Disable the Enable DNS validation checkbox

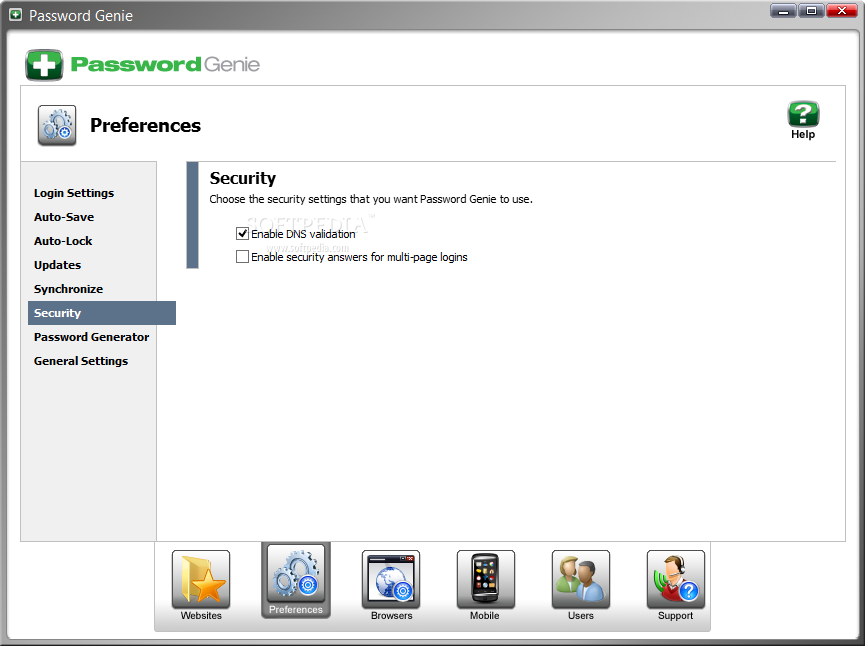coord(242,233)
